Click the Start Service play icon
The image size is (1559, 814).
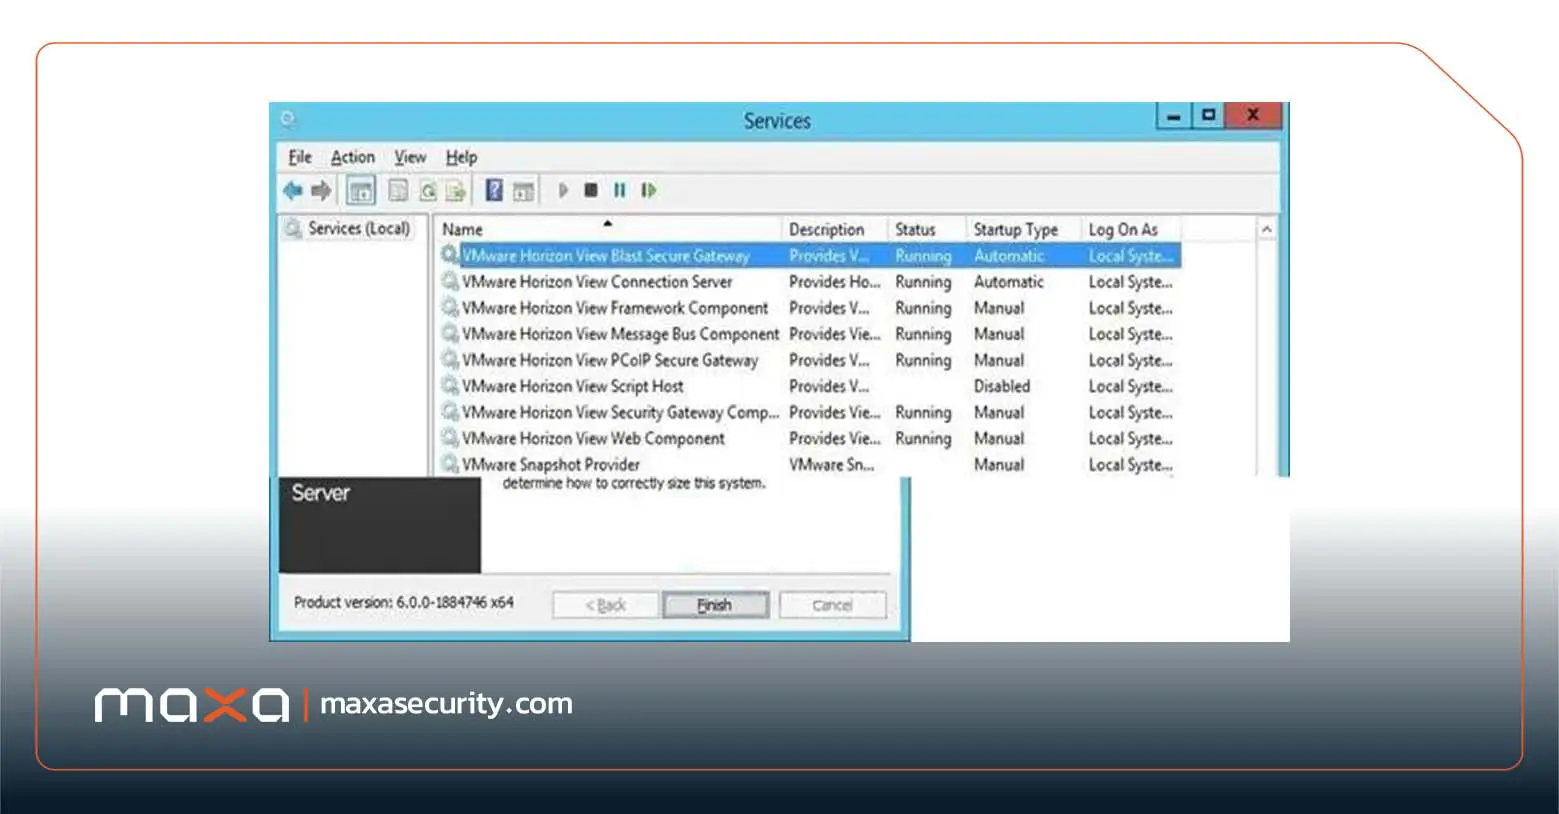click(x=563, y=190)
